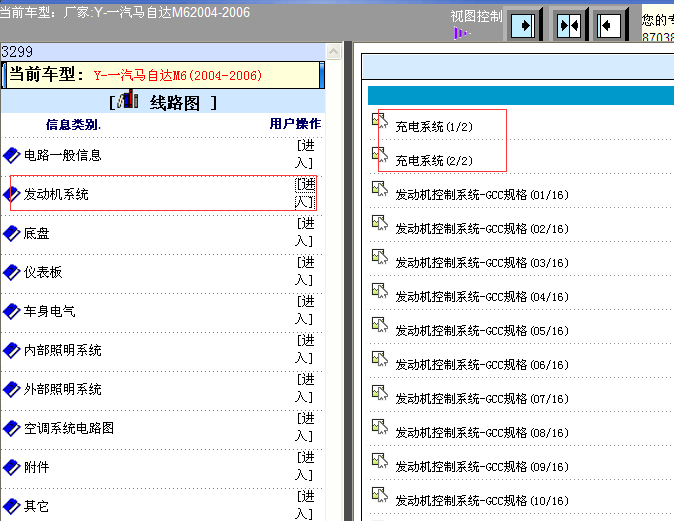Screen dimensions: 674x521
Task: Click the book icon beside 发动机系统
Action: click(12, 194)
